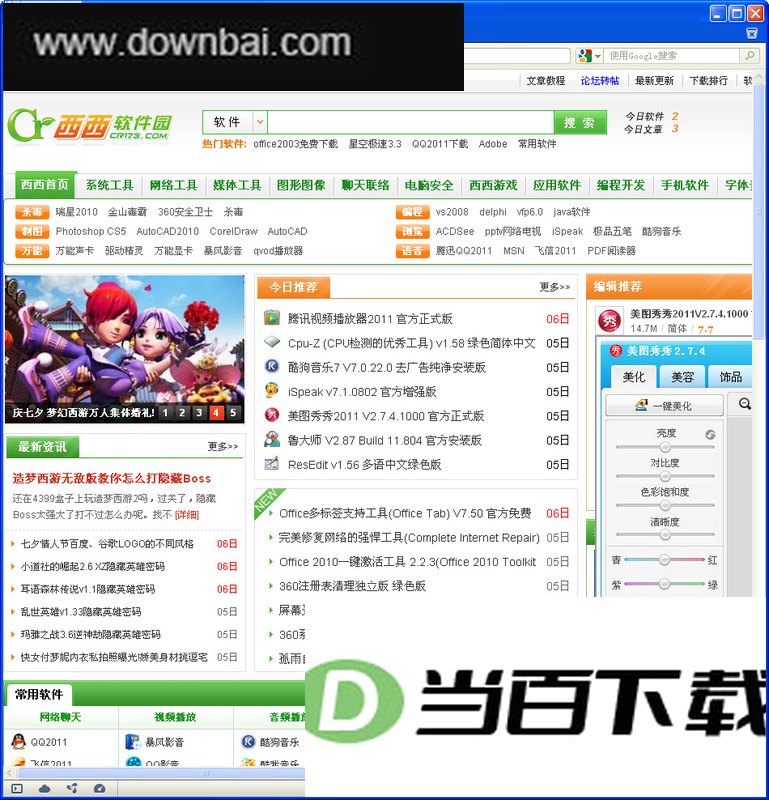Open the 电脑安全 navigation tab

click(x=429, y=185)
